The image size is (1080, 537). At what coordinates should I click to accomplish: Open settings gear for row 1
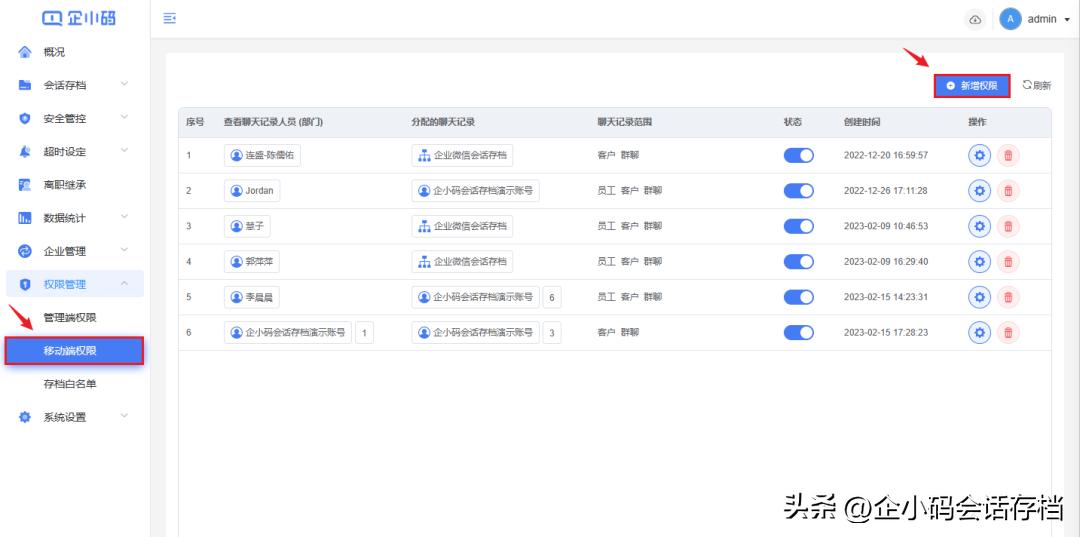(980, 155)
